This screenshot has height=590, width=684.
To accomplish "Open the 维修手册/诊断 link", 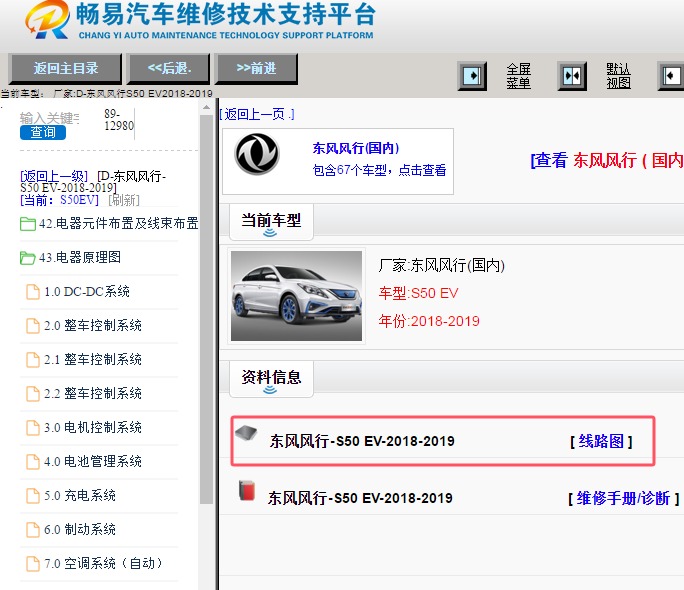I will coord(623,498).
